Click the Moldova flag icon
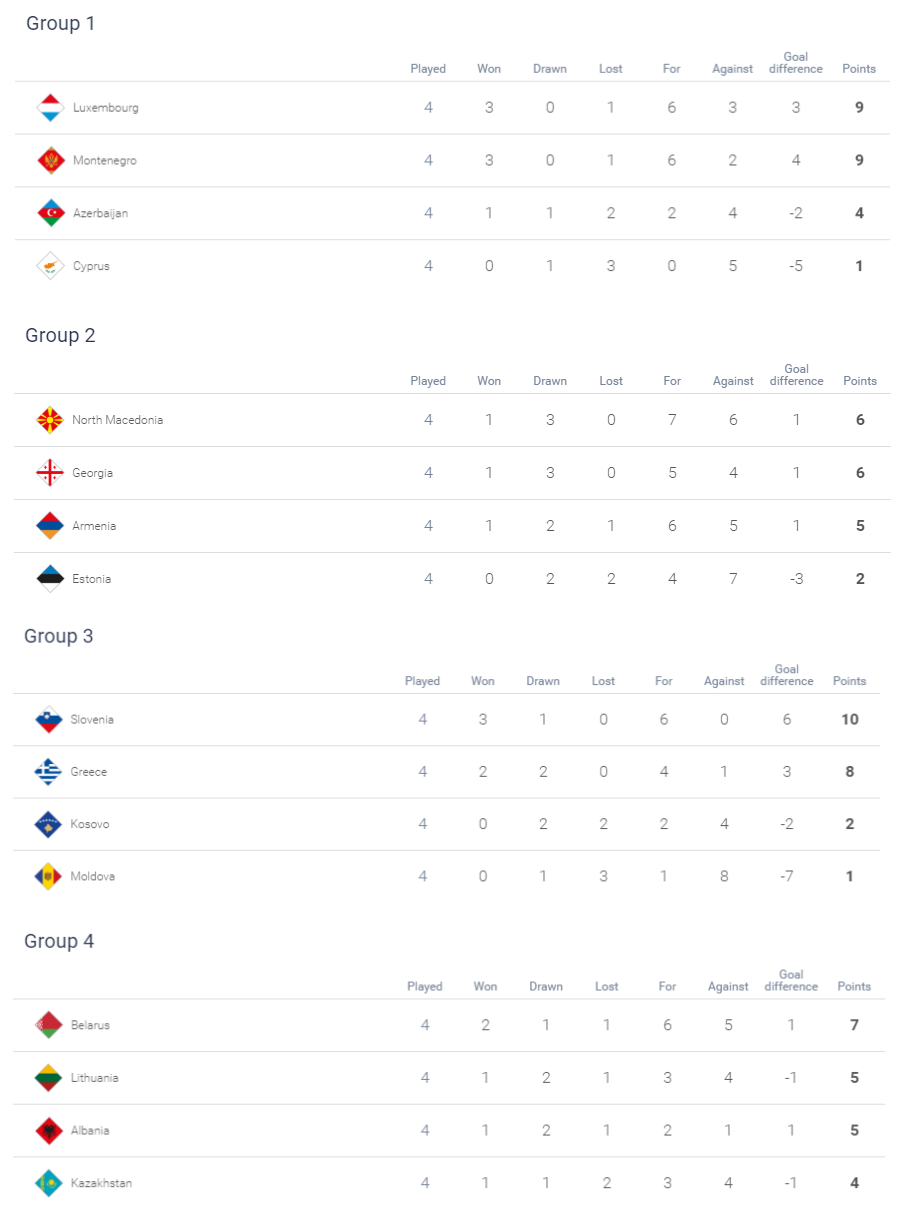This screenshot has width=904, height=1224. [48, 877]
